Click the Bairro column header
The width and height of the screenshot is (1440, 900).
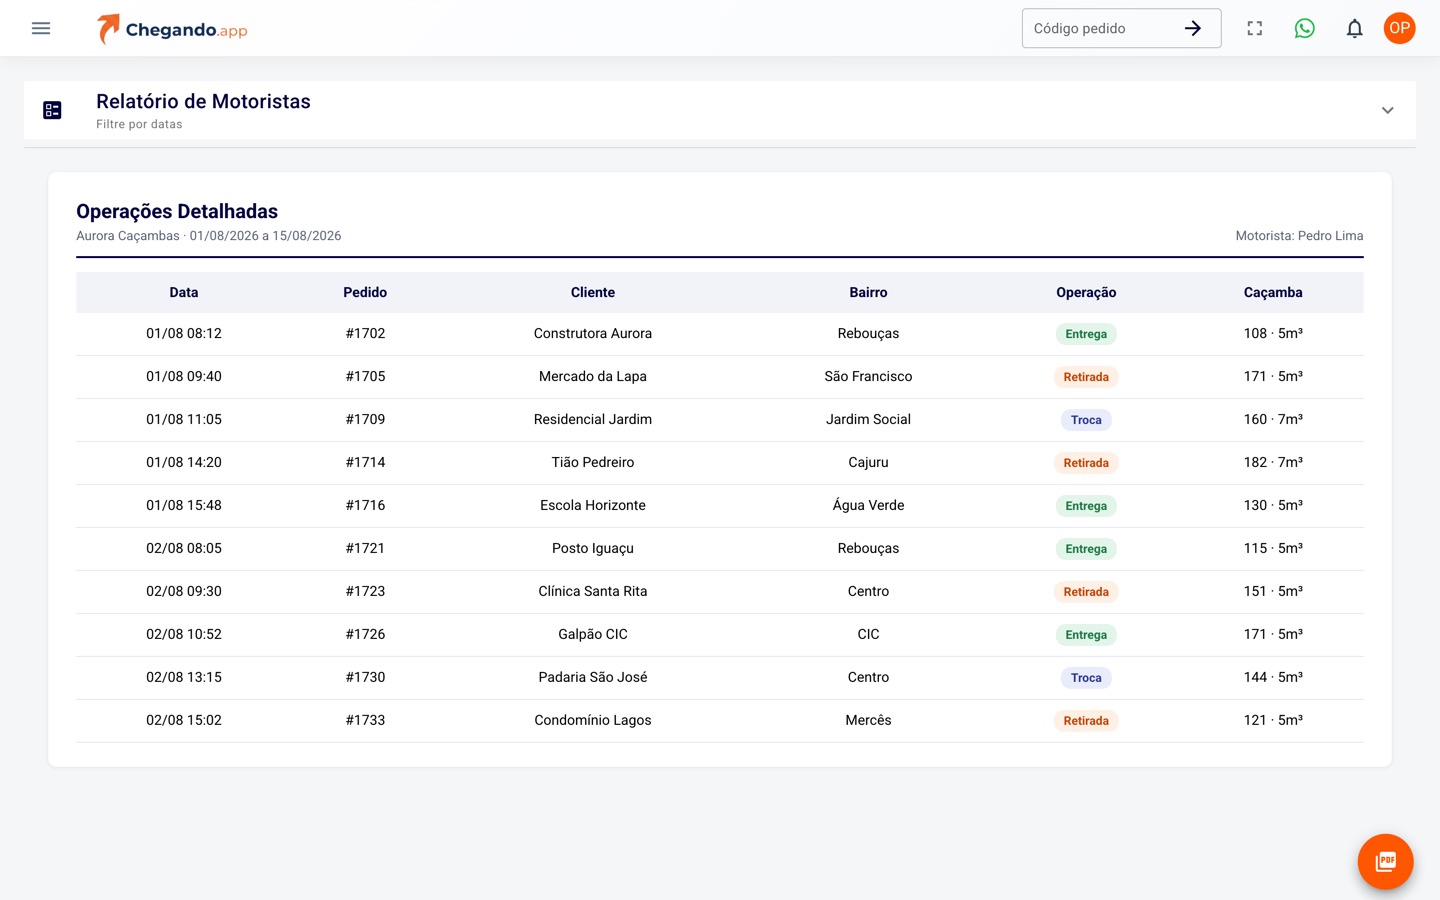tap(868, 292)
